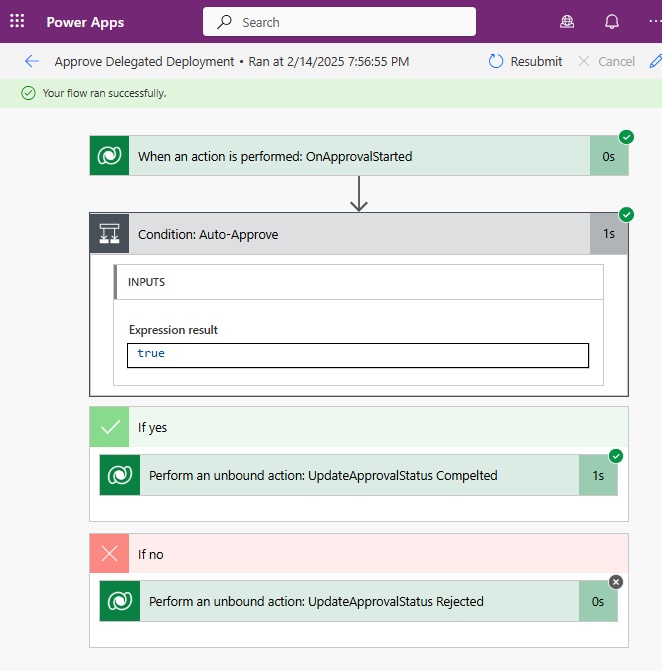Click the edit pencil icon
Viewport: 662px width, 671px height.
tap(656, 61)
